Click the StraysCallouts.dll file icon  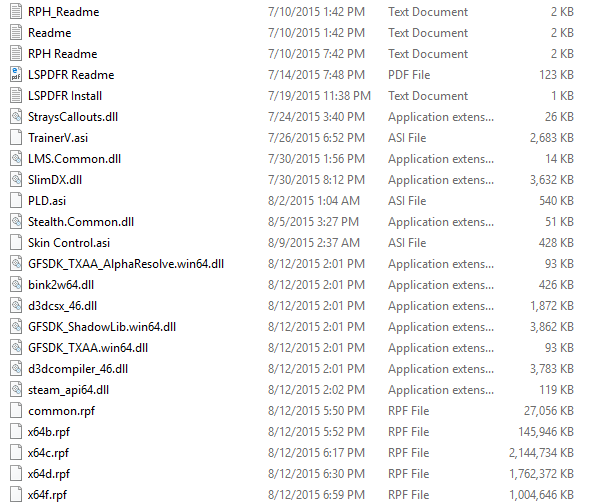tap(16, 117)
